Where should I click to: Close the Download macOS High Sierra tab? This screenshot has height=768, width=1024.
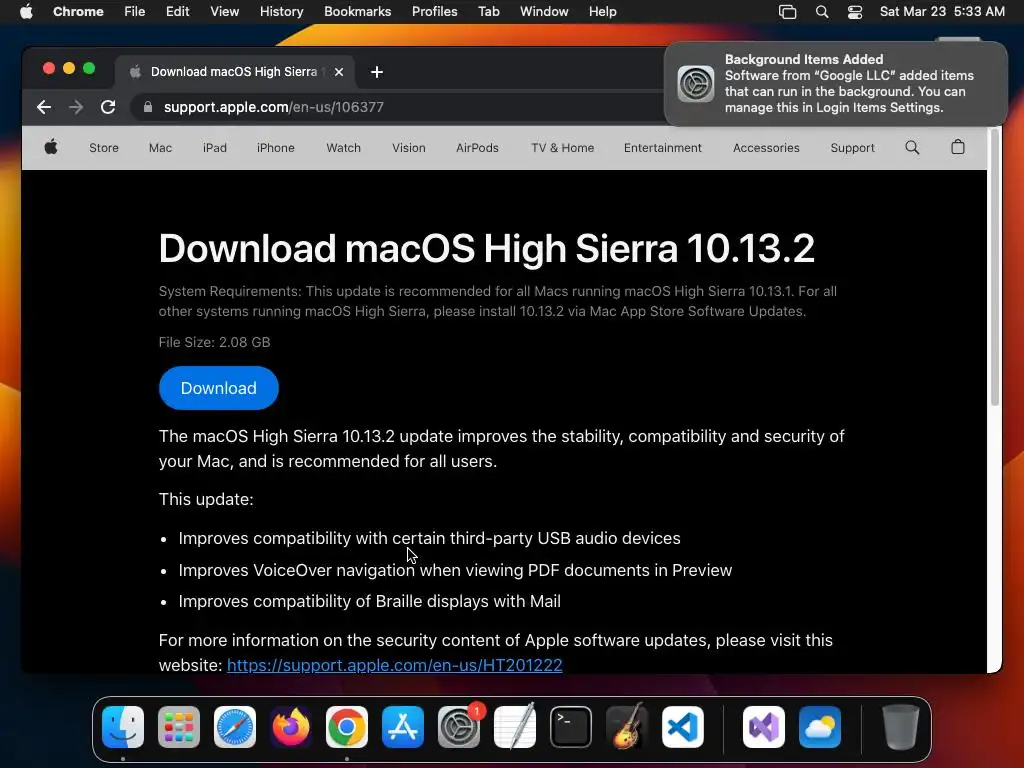tap(339, 72)
